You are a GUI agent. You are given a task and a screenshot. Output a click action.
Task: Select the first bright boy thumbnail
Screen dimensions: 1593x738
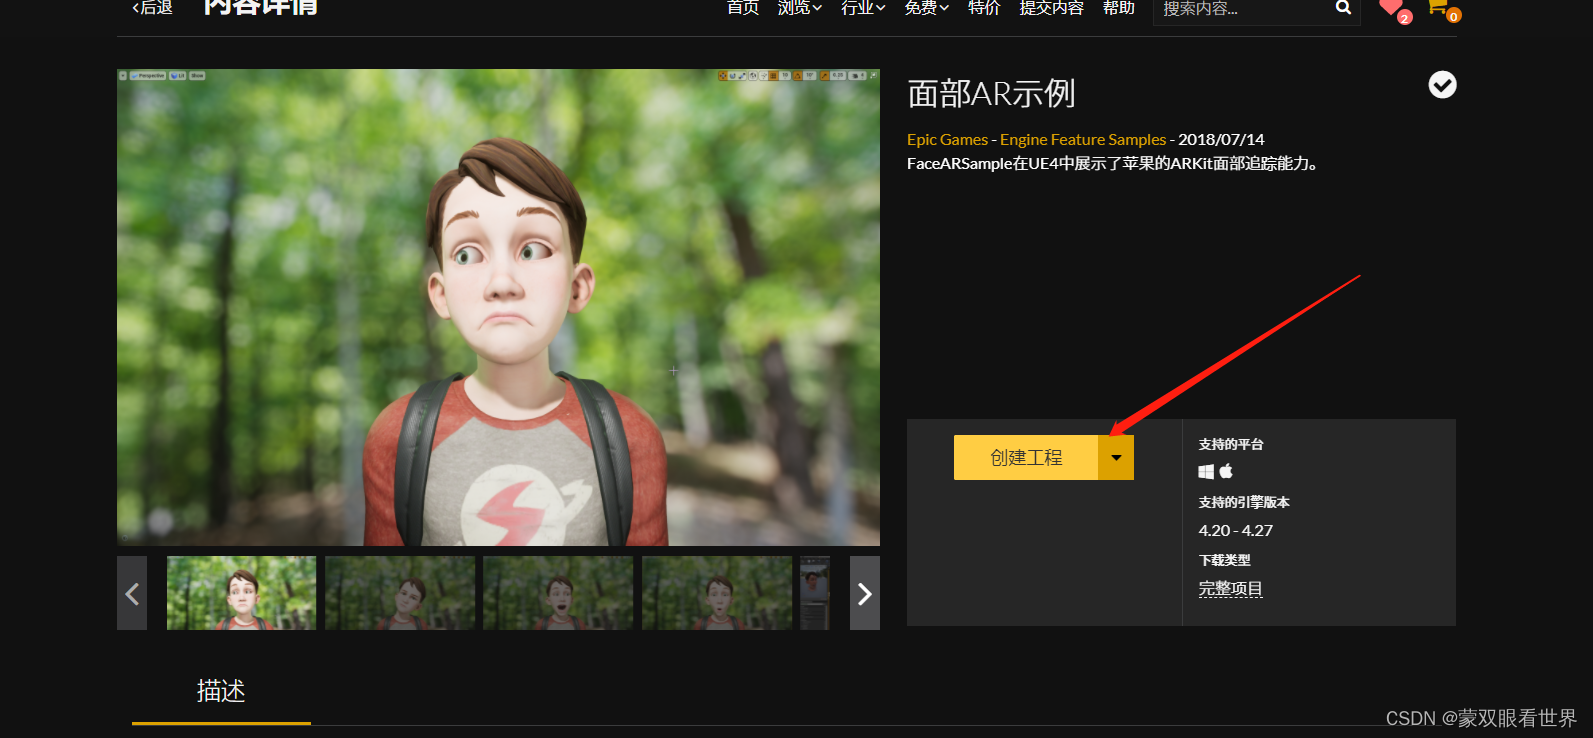241,593
